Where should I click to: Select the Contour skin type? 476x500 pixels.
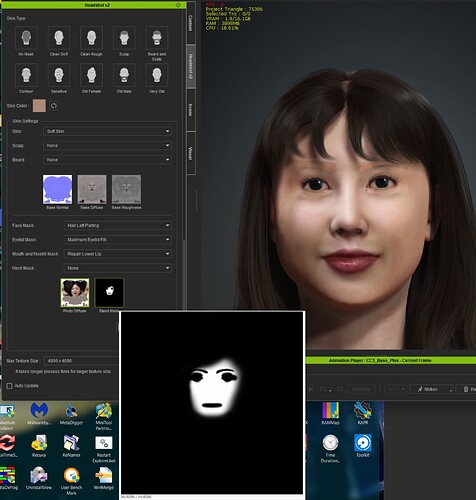(x=26, y=75)
